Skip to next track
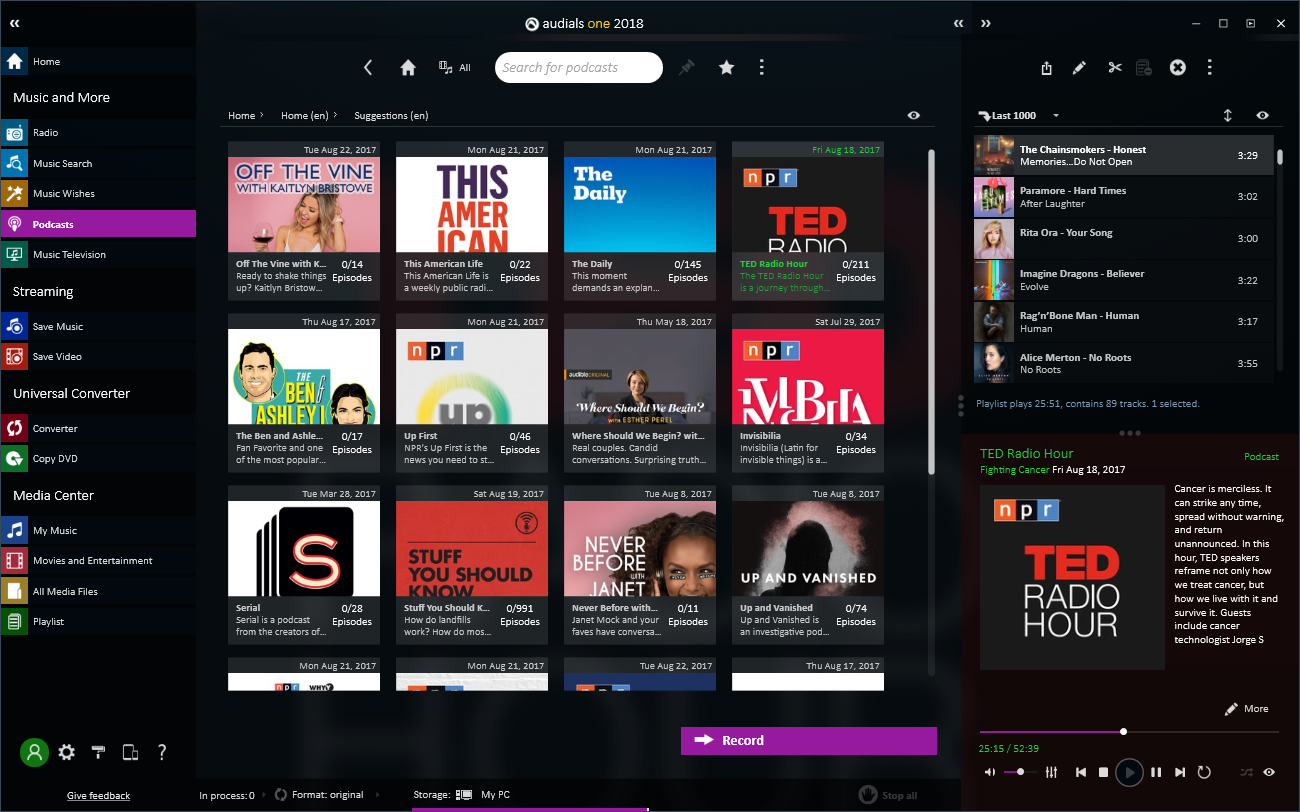The height and width of the screenshot is (812, 1300). [1180, 772]
